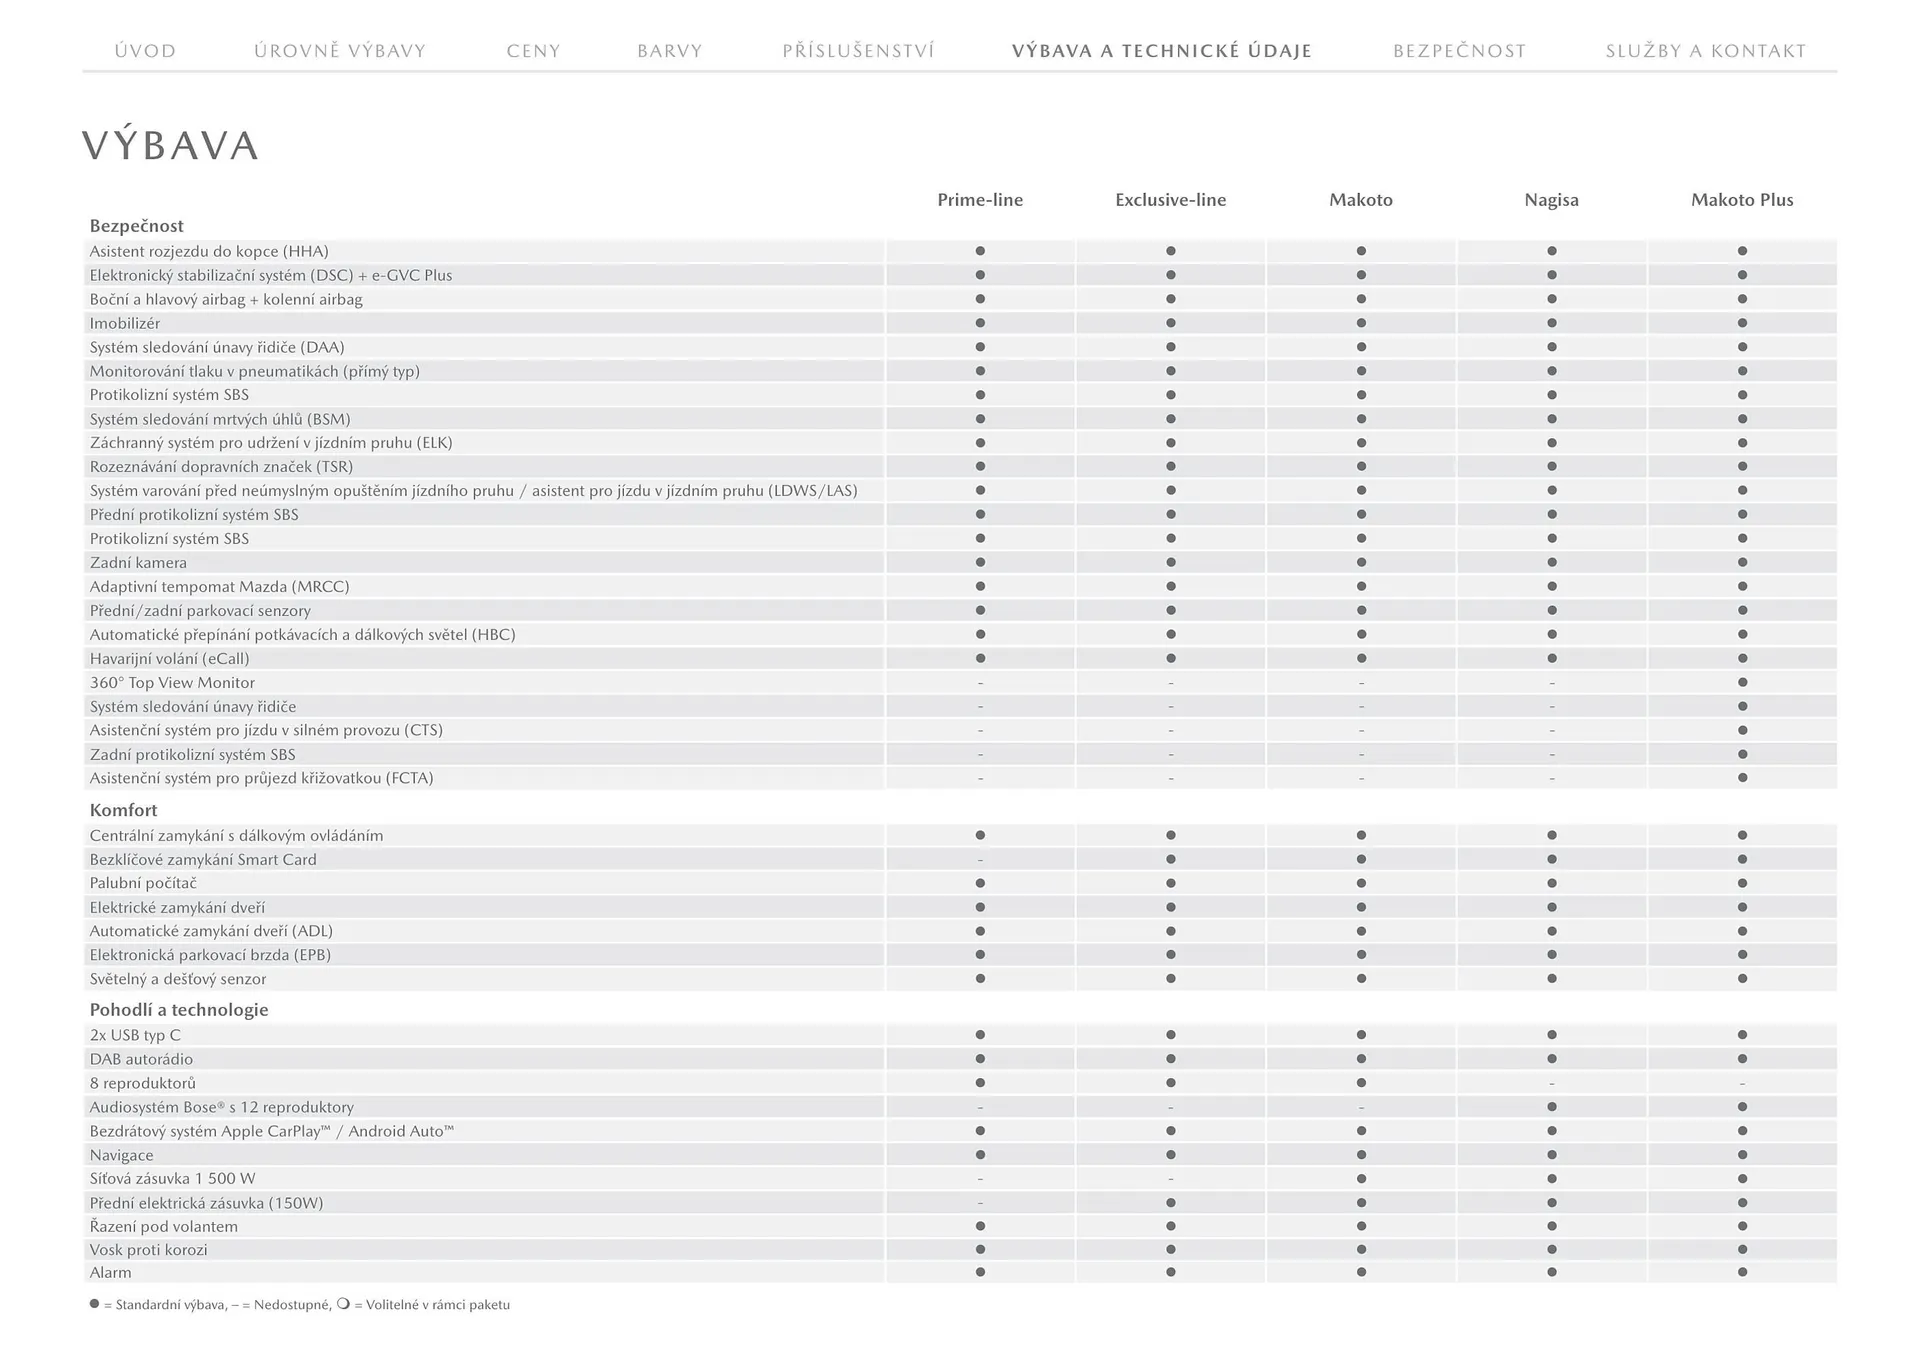The image size is (1920, 1358).
Task: Go to the CENY tab
Action: pos(533,51)
